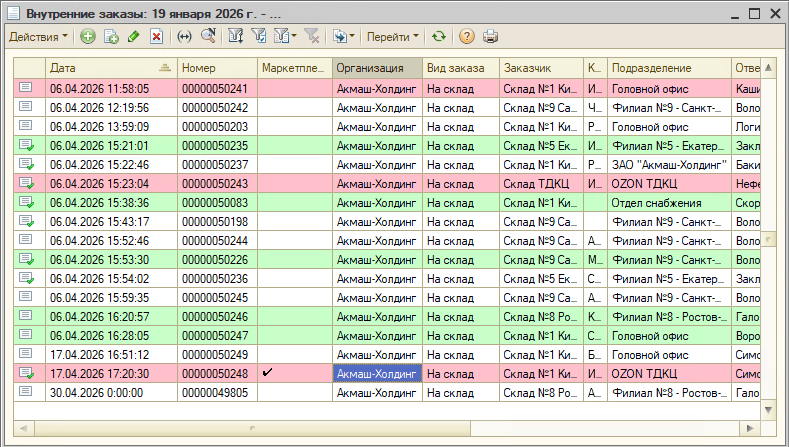The width and height of the screenshot is (789, 447).
Task: Click posted document icon of order 0000050248
Action: tap(26, 374)
